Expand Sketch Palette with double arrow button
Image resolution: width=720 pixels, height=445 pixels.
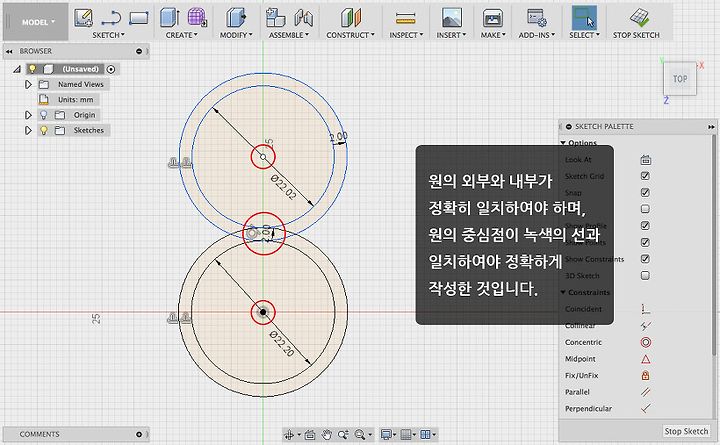(711, 127)
